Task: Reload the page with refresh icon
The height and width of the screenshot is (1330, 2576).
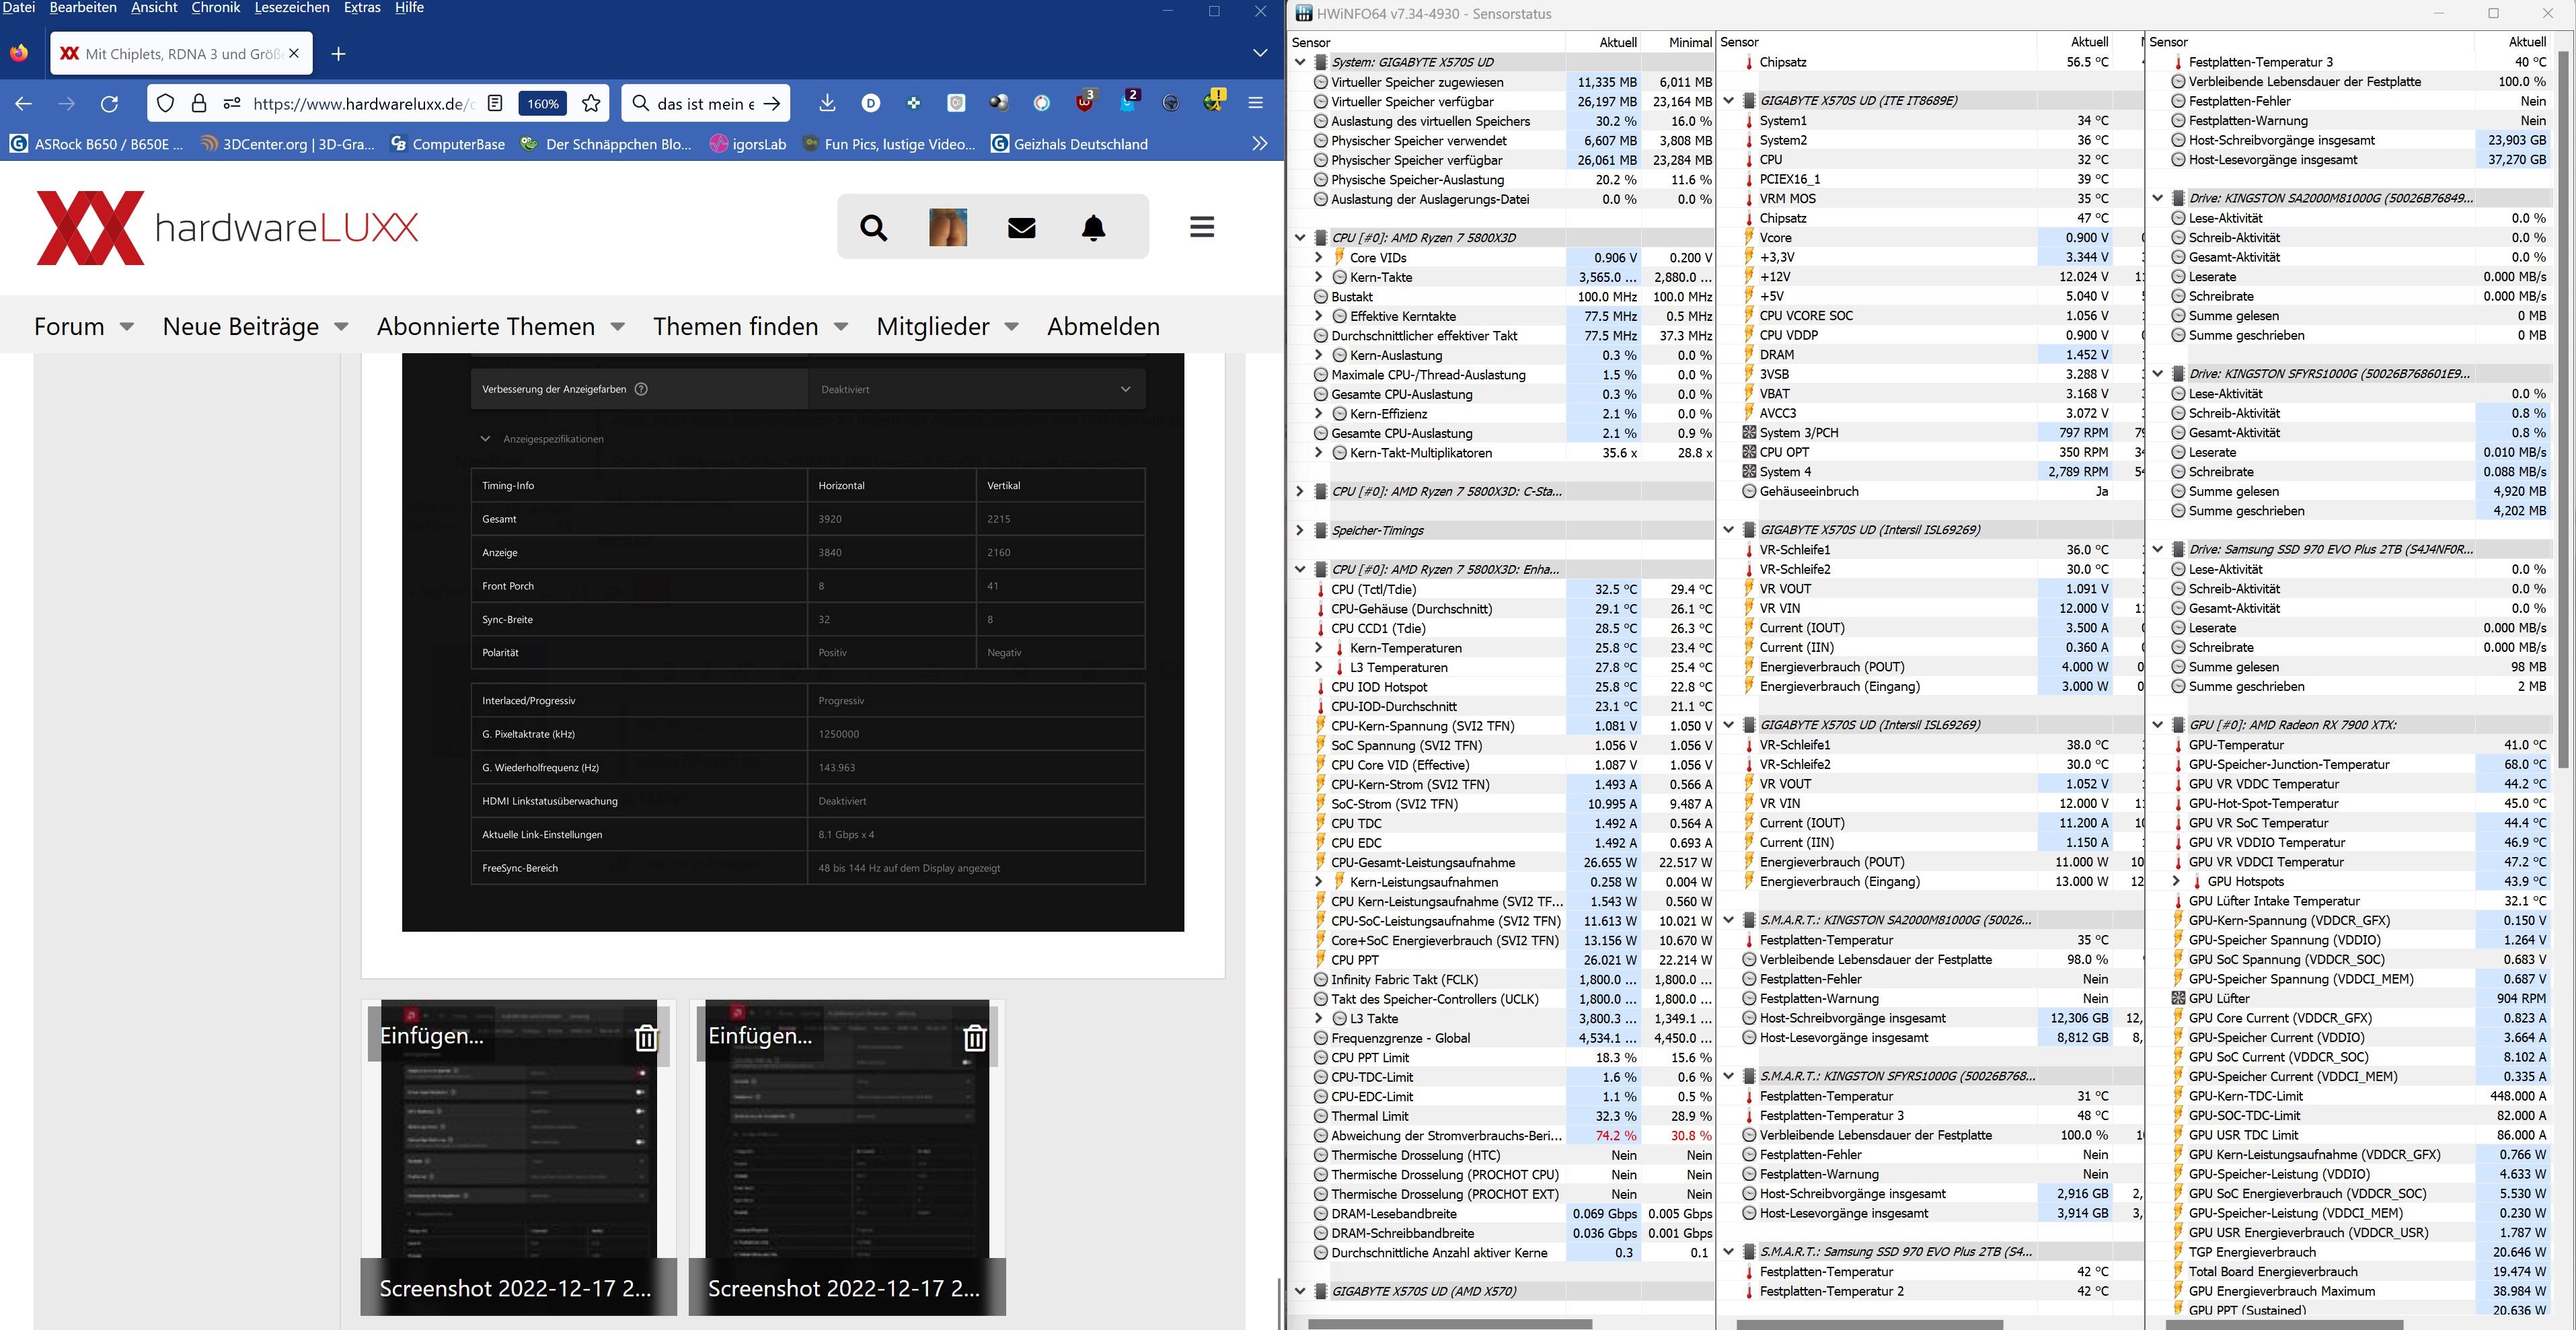Action: click(110, 103)
